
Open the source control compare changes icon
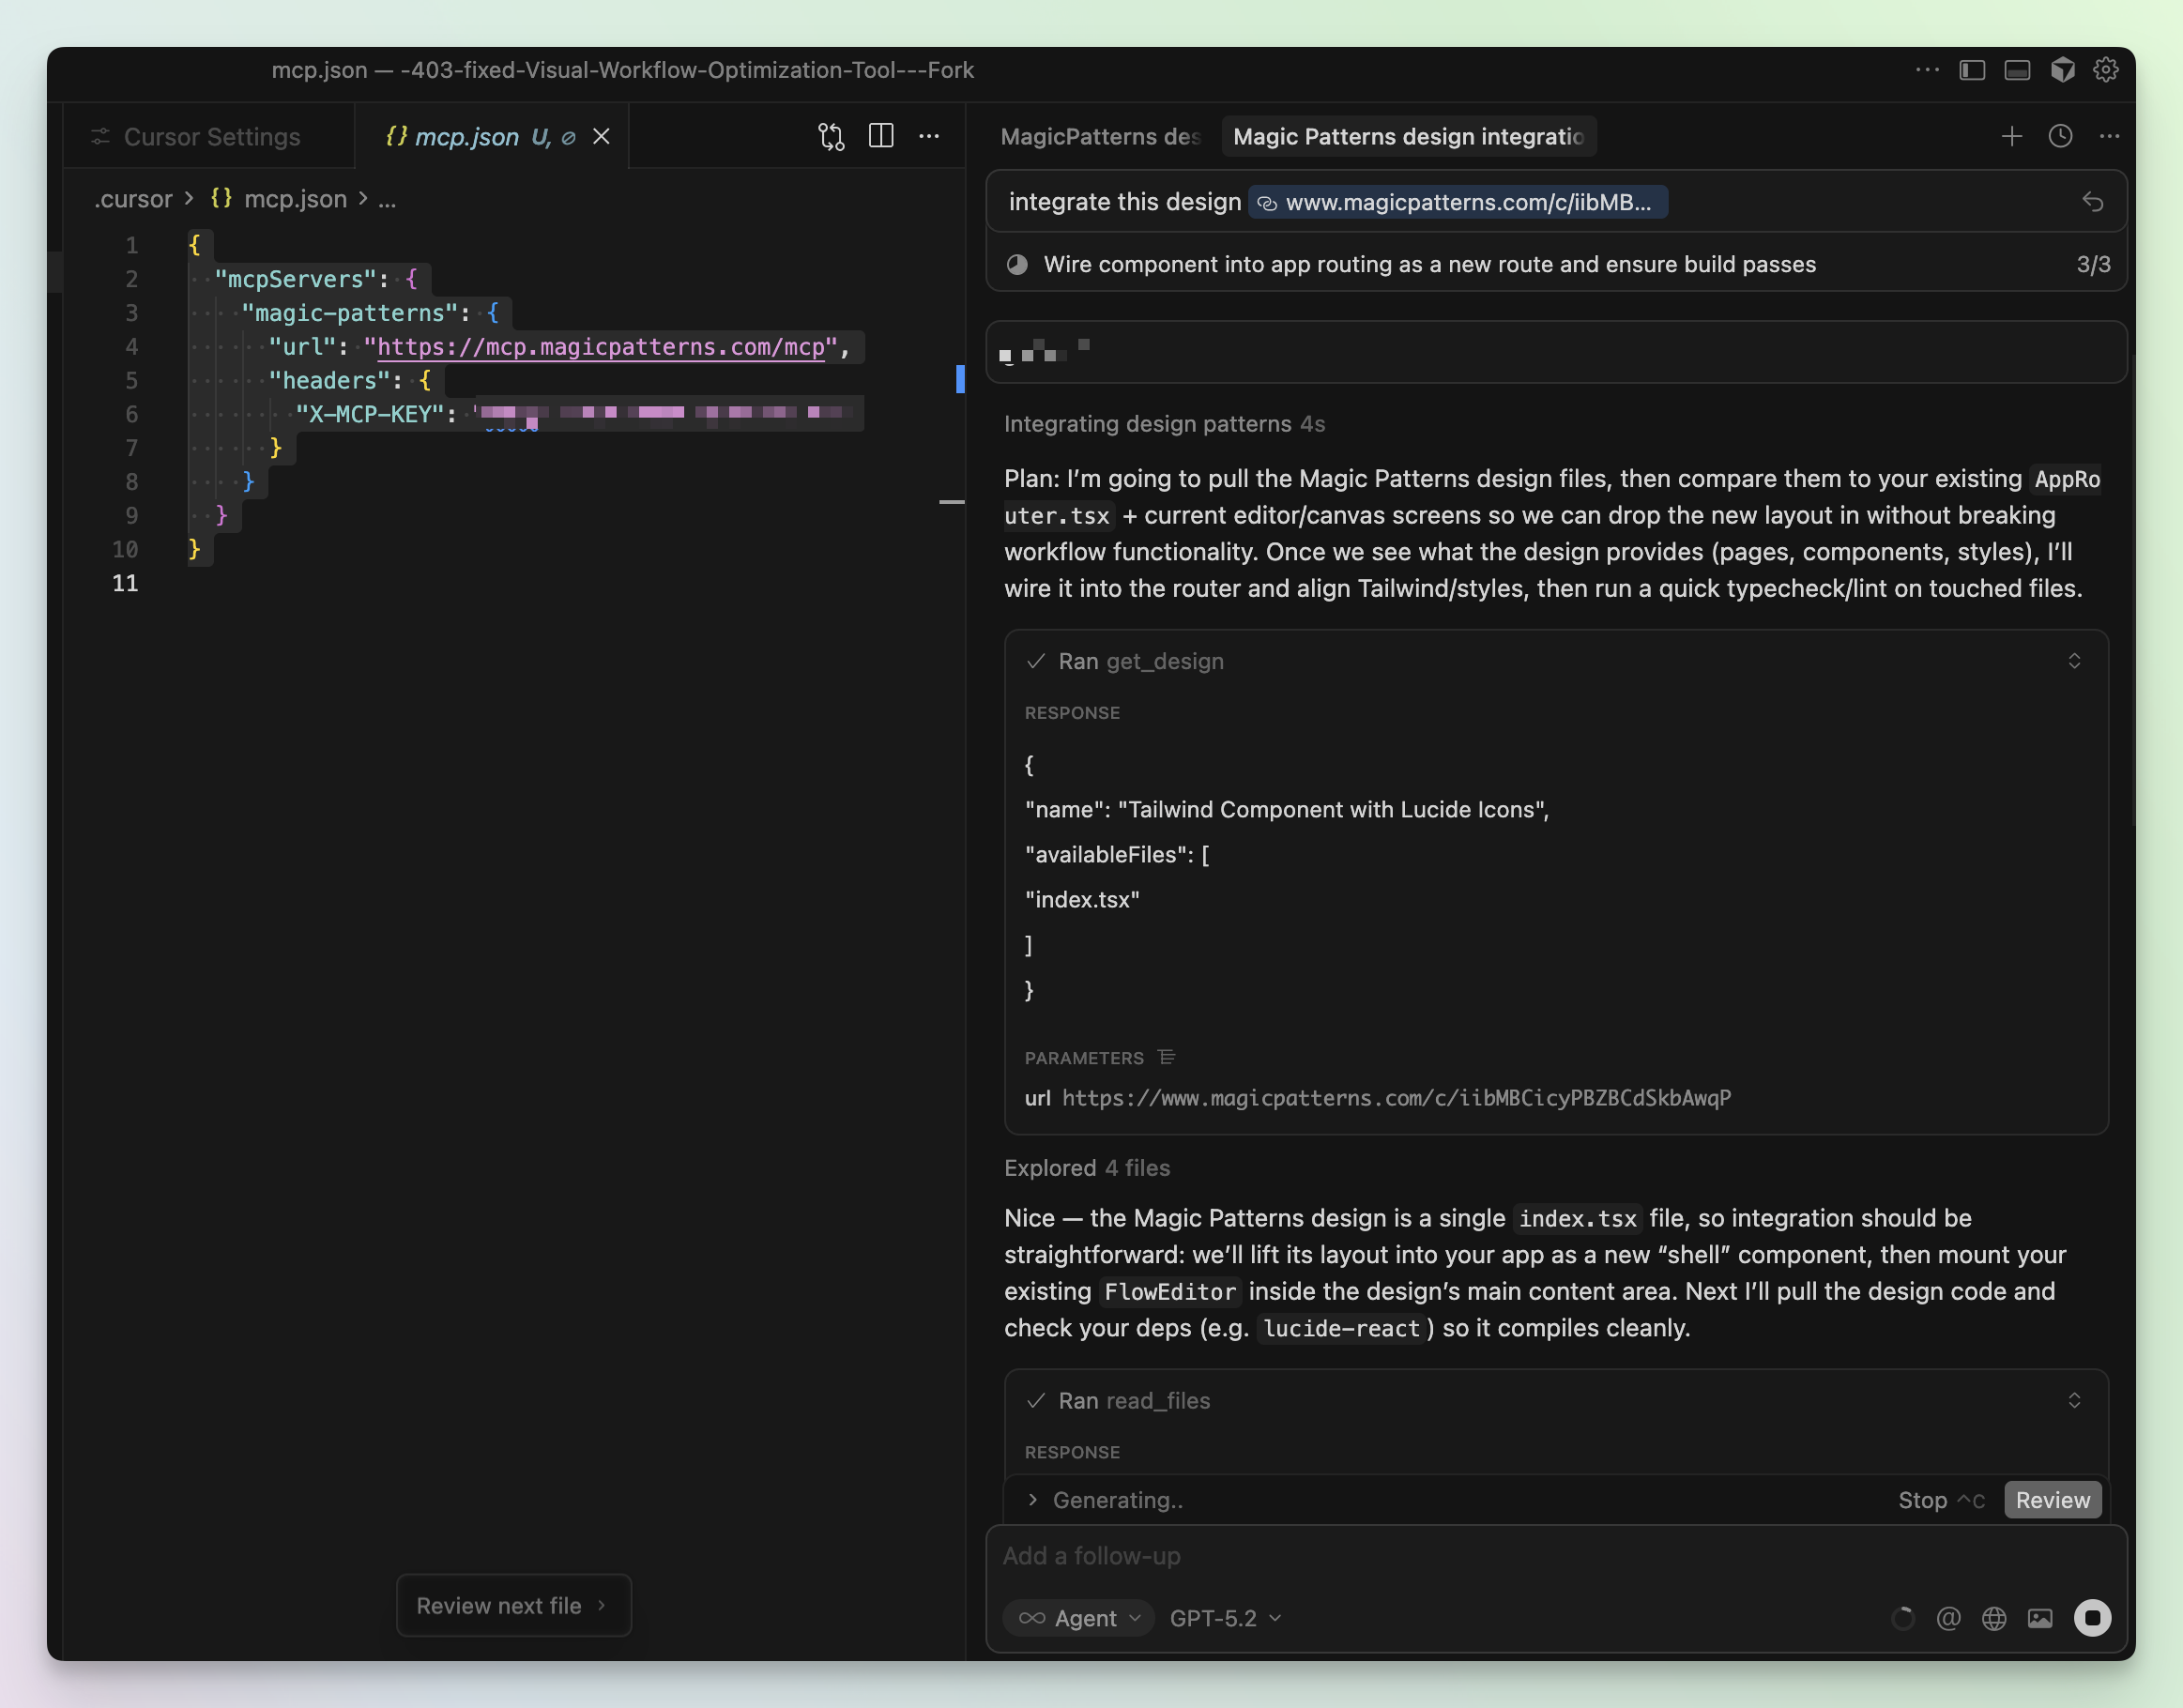pos(831,136)
